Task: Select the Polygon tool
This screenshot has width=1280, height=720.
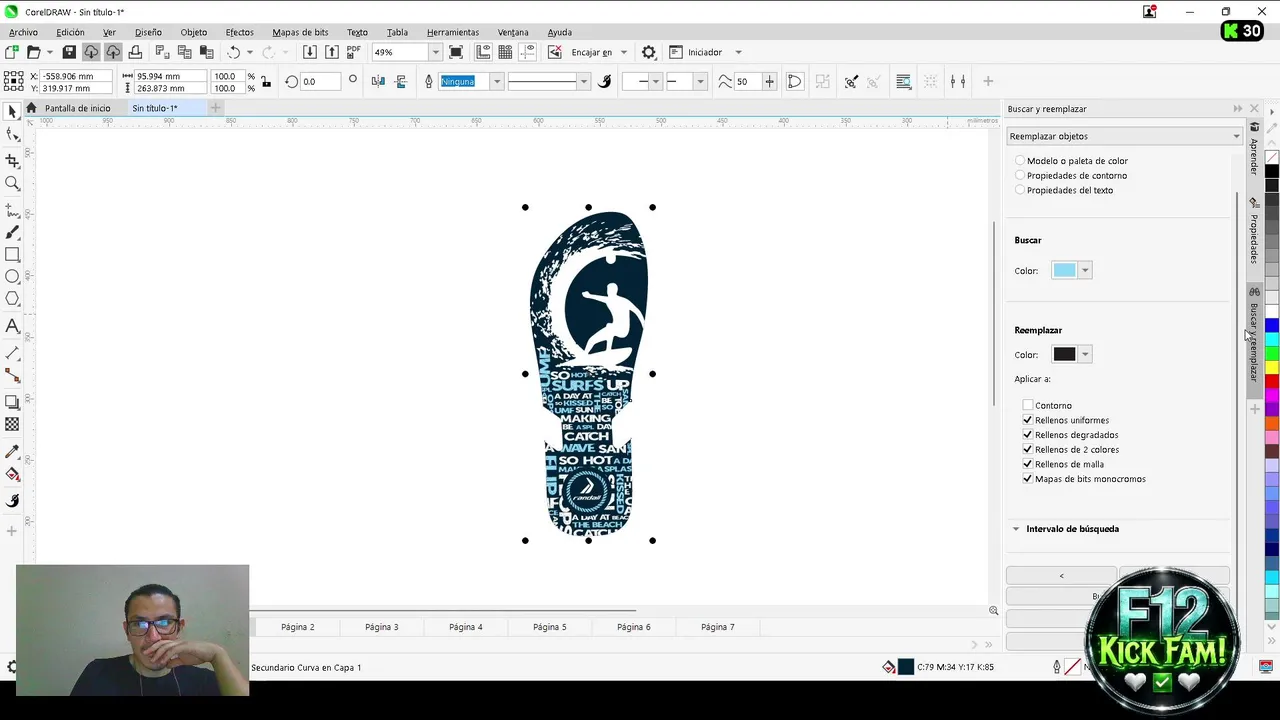Action: 12,299
